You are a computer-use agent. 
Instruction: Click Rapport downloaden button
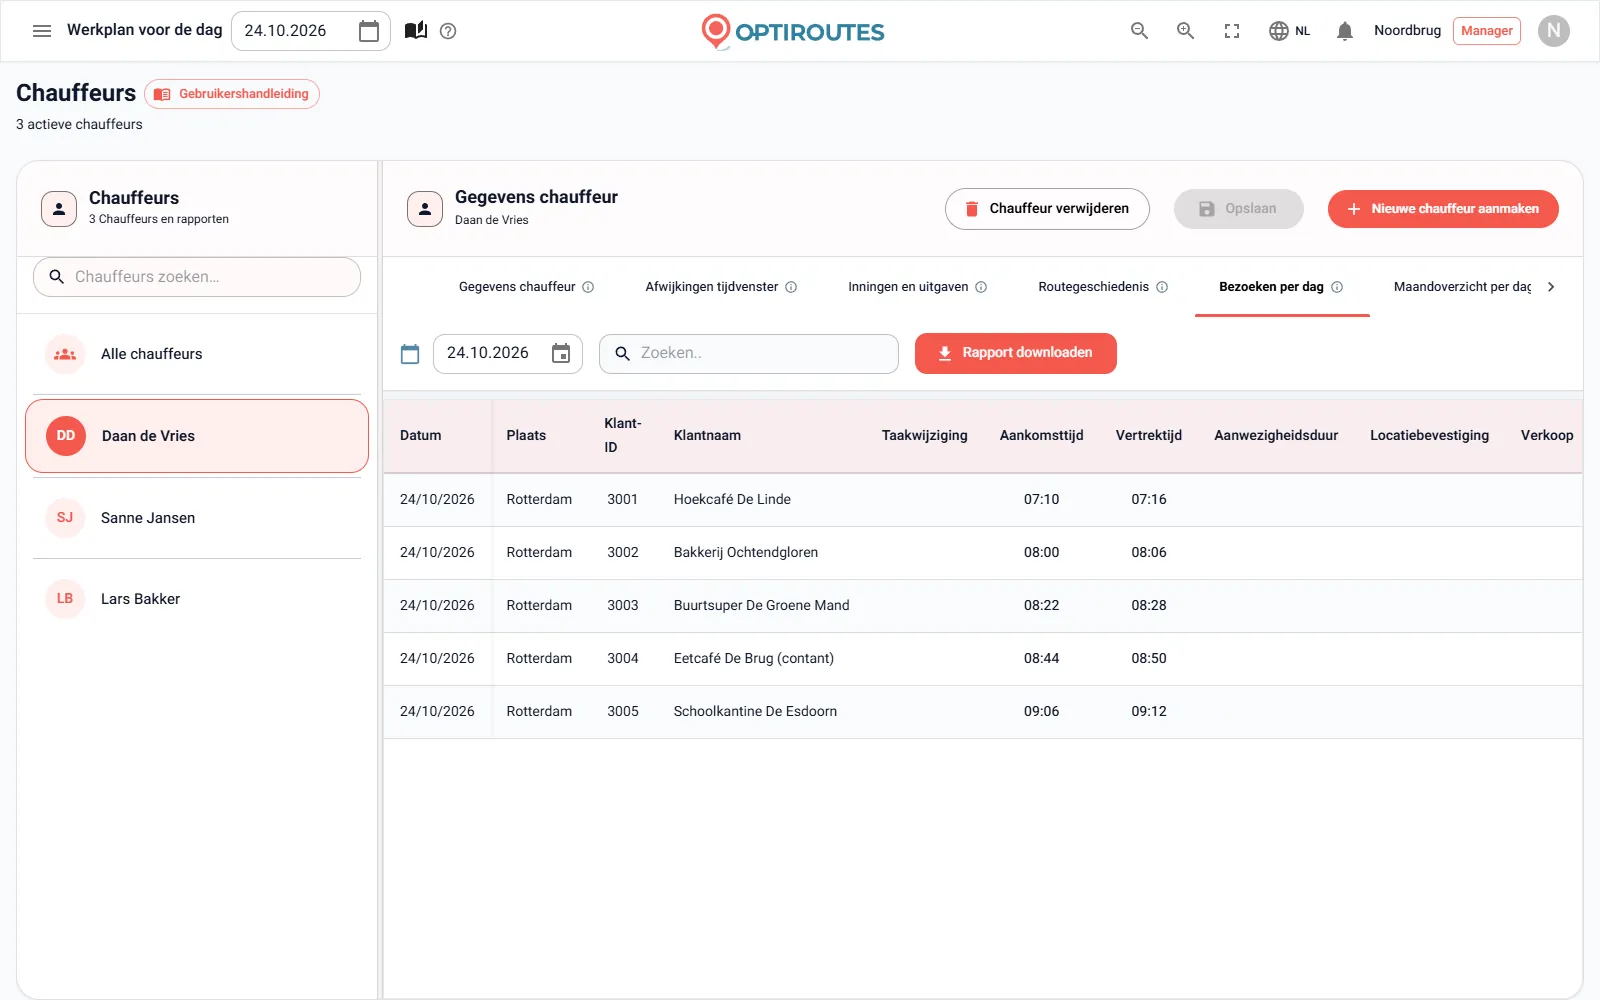coord(1016,354)
